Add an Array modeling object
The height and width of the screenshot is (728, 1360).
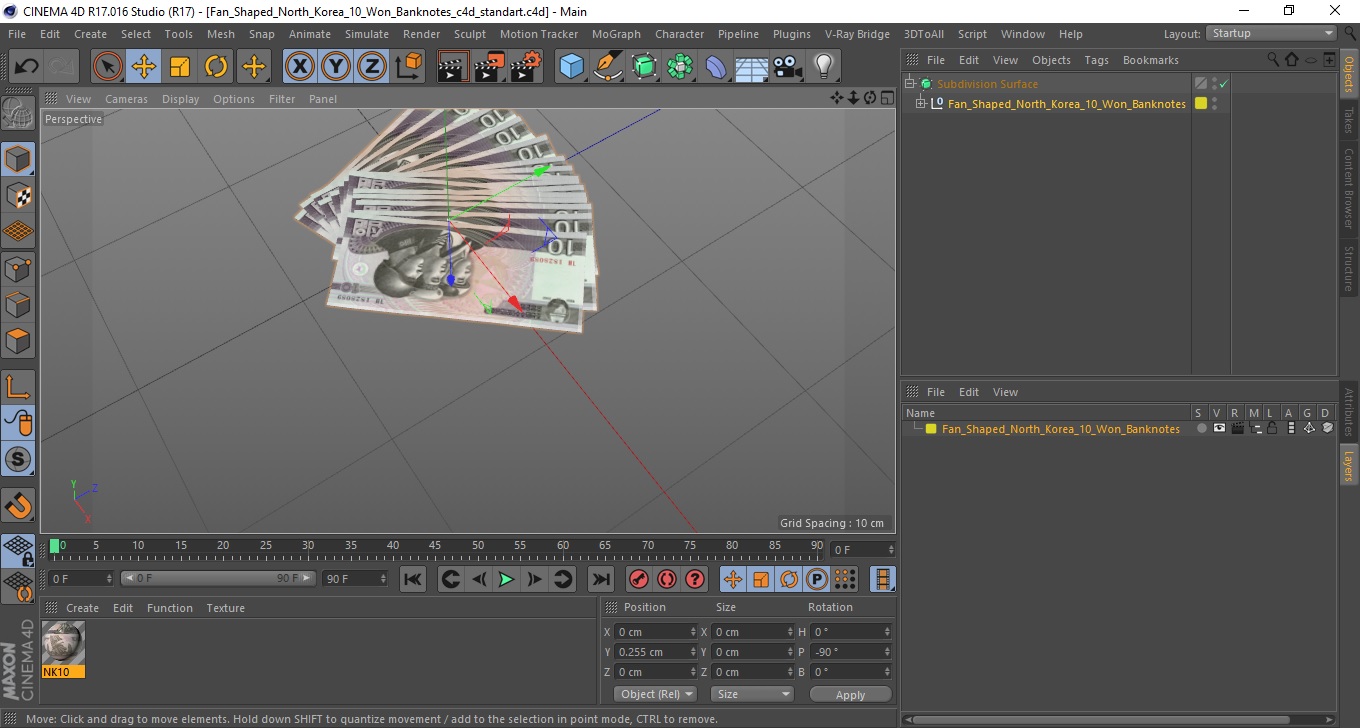point(680,67)
